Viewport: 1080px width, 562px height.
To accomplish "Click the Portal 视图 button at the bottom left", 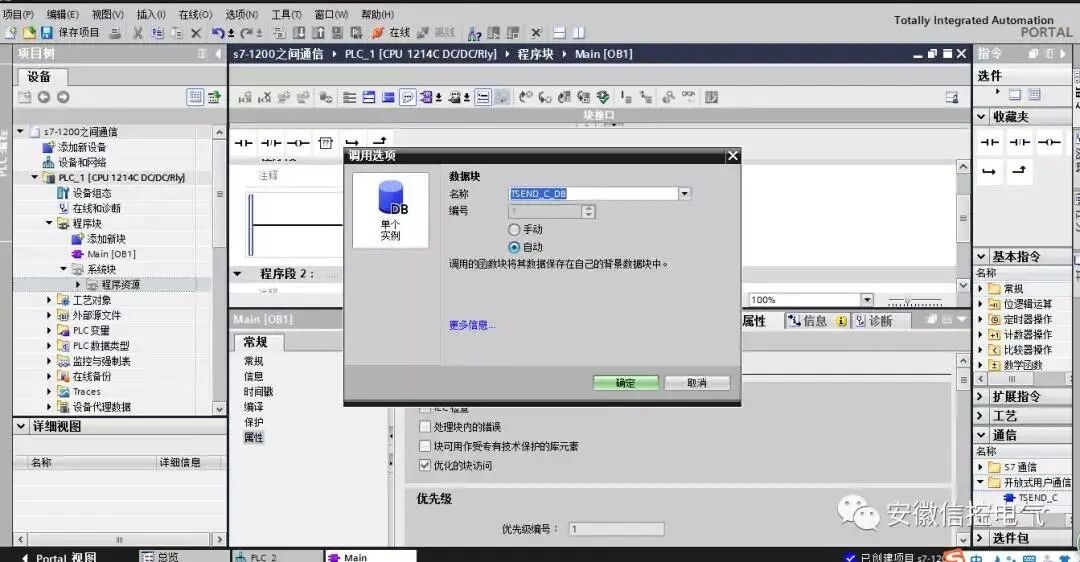I will click(x=59, y=556).
